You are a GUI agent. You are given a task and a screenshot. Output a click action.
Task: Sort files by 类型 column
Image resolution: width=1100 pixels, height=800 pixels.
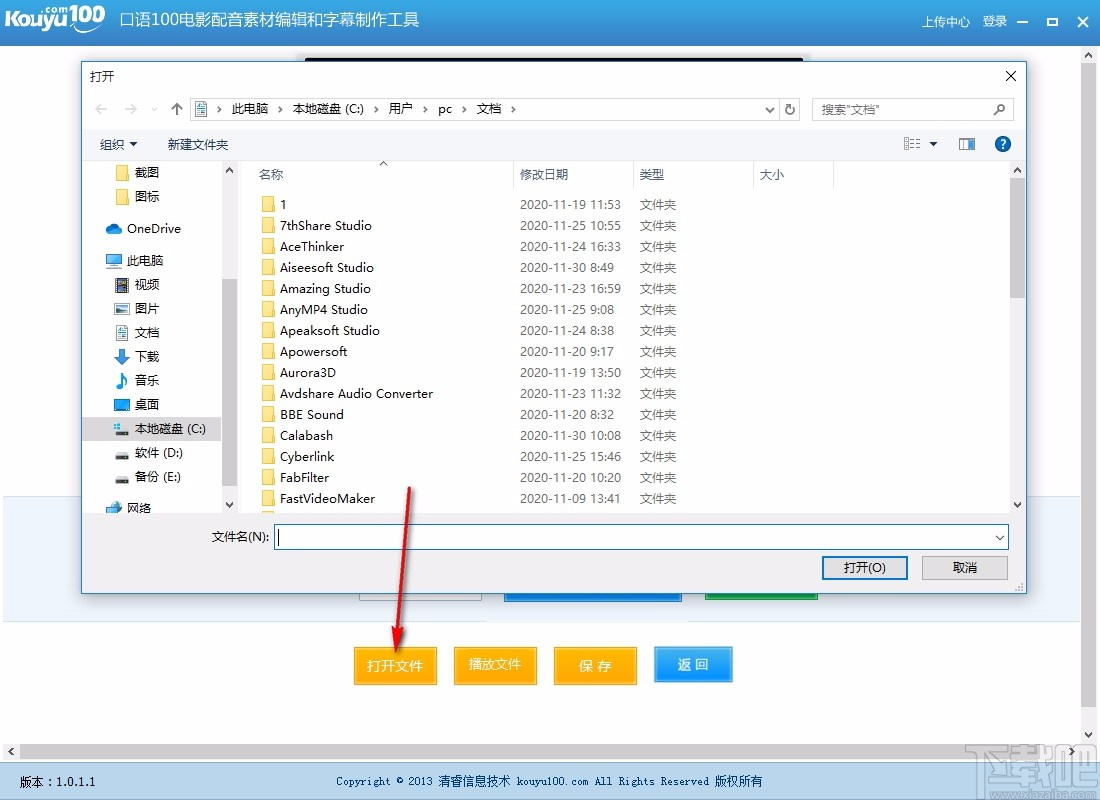(652, 175)
